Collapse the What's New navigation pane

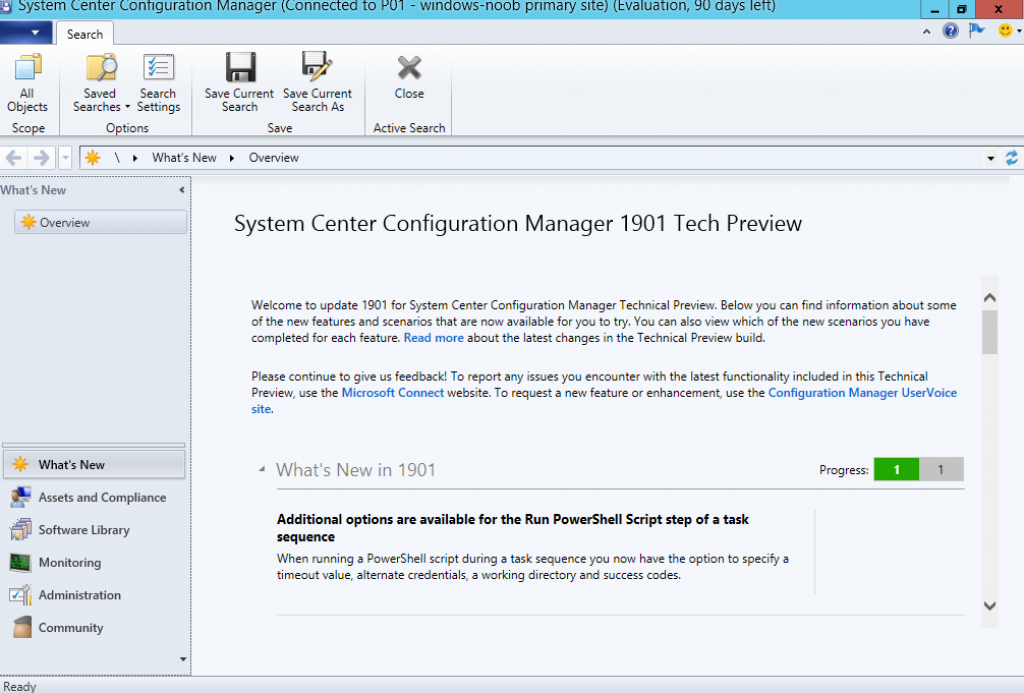182,190
